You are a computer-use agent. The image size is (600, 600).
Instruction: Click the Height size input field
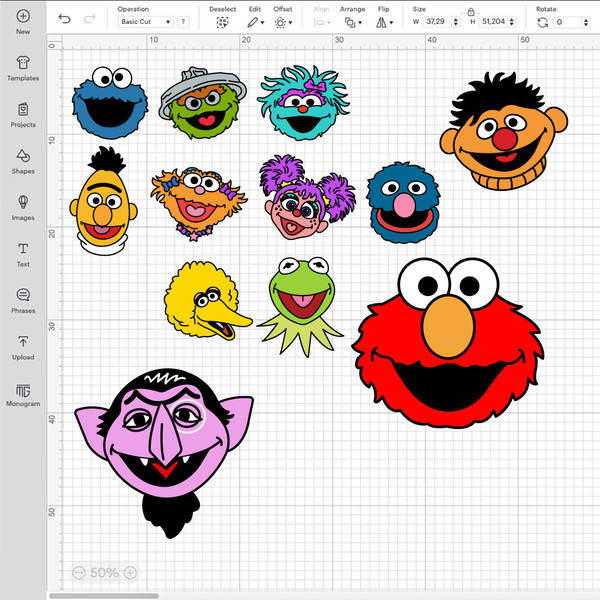(493, 22)
